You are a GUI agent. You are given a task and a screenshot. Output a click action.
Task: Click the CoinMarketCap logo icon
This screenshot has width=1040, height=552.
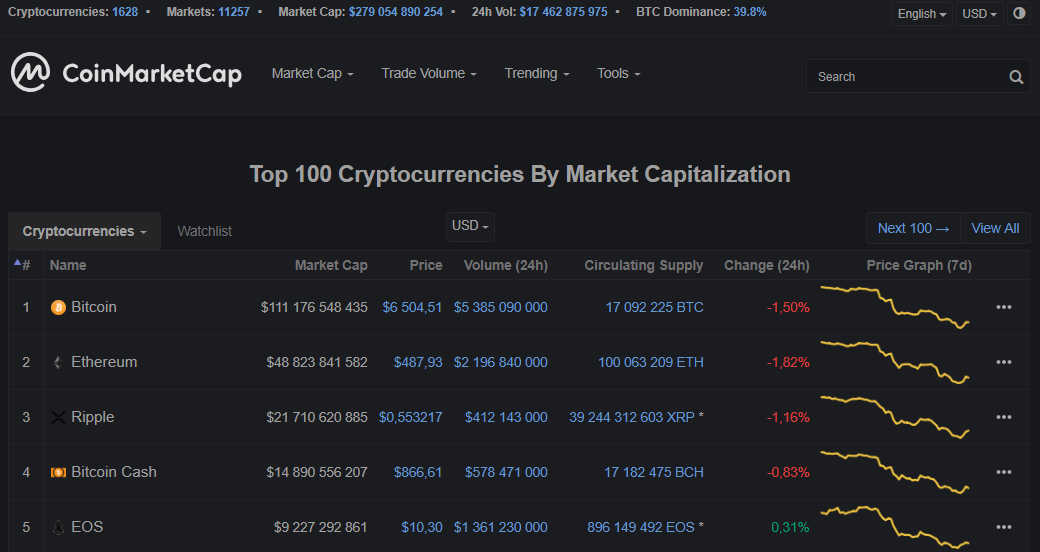coord(30,72)
